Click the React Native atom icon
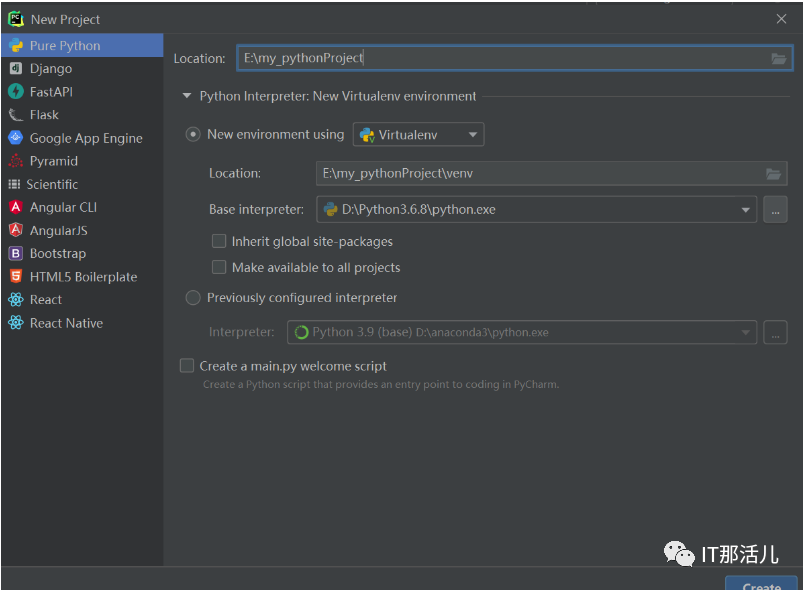Screen dimensions: 805x590 tap(16, 322)
